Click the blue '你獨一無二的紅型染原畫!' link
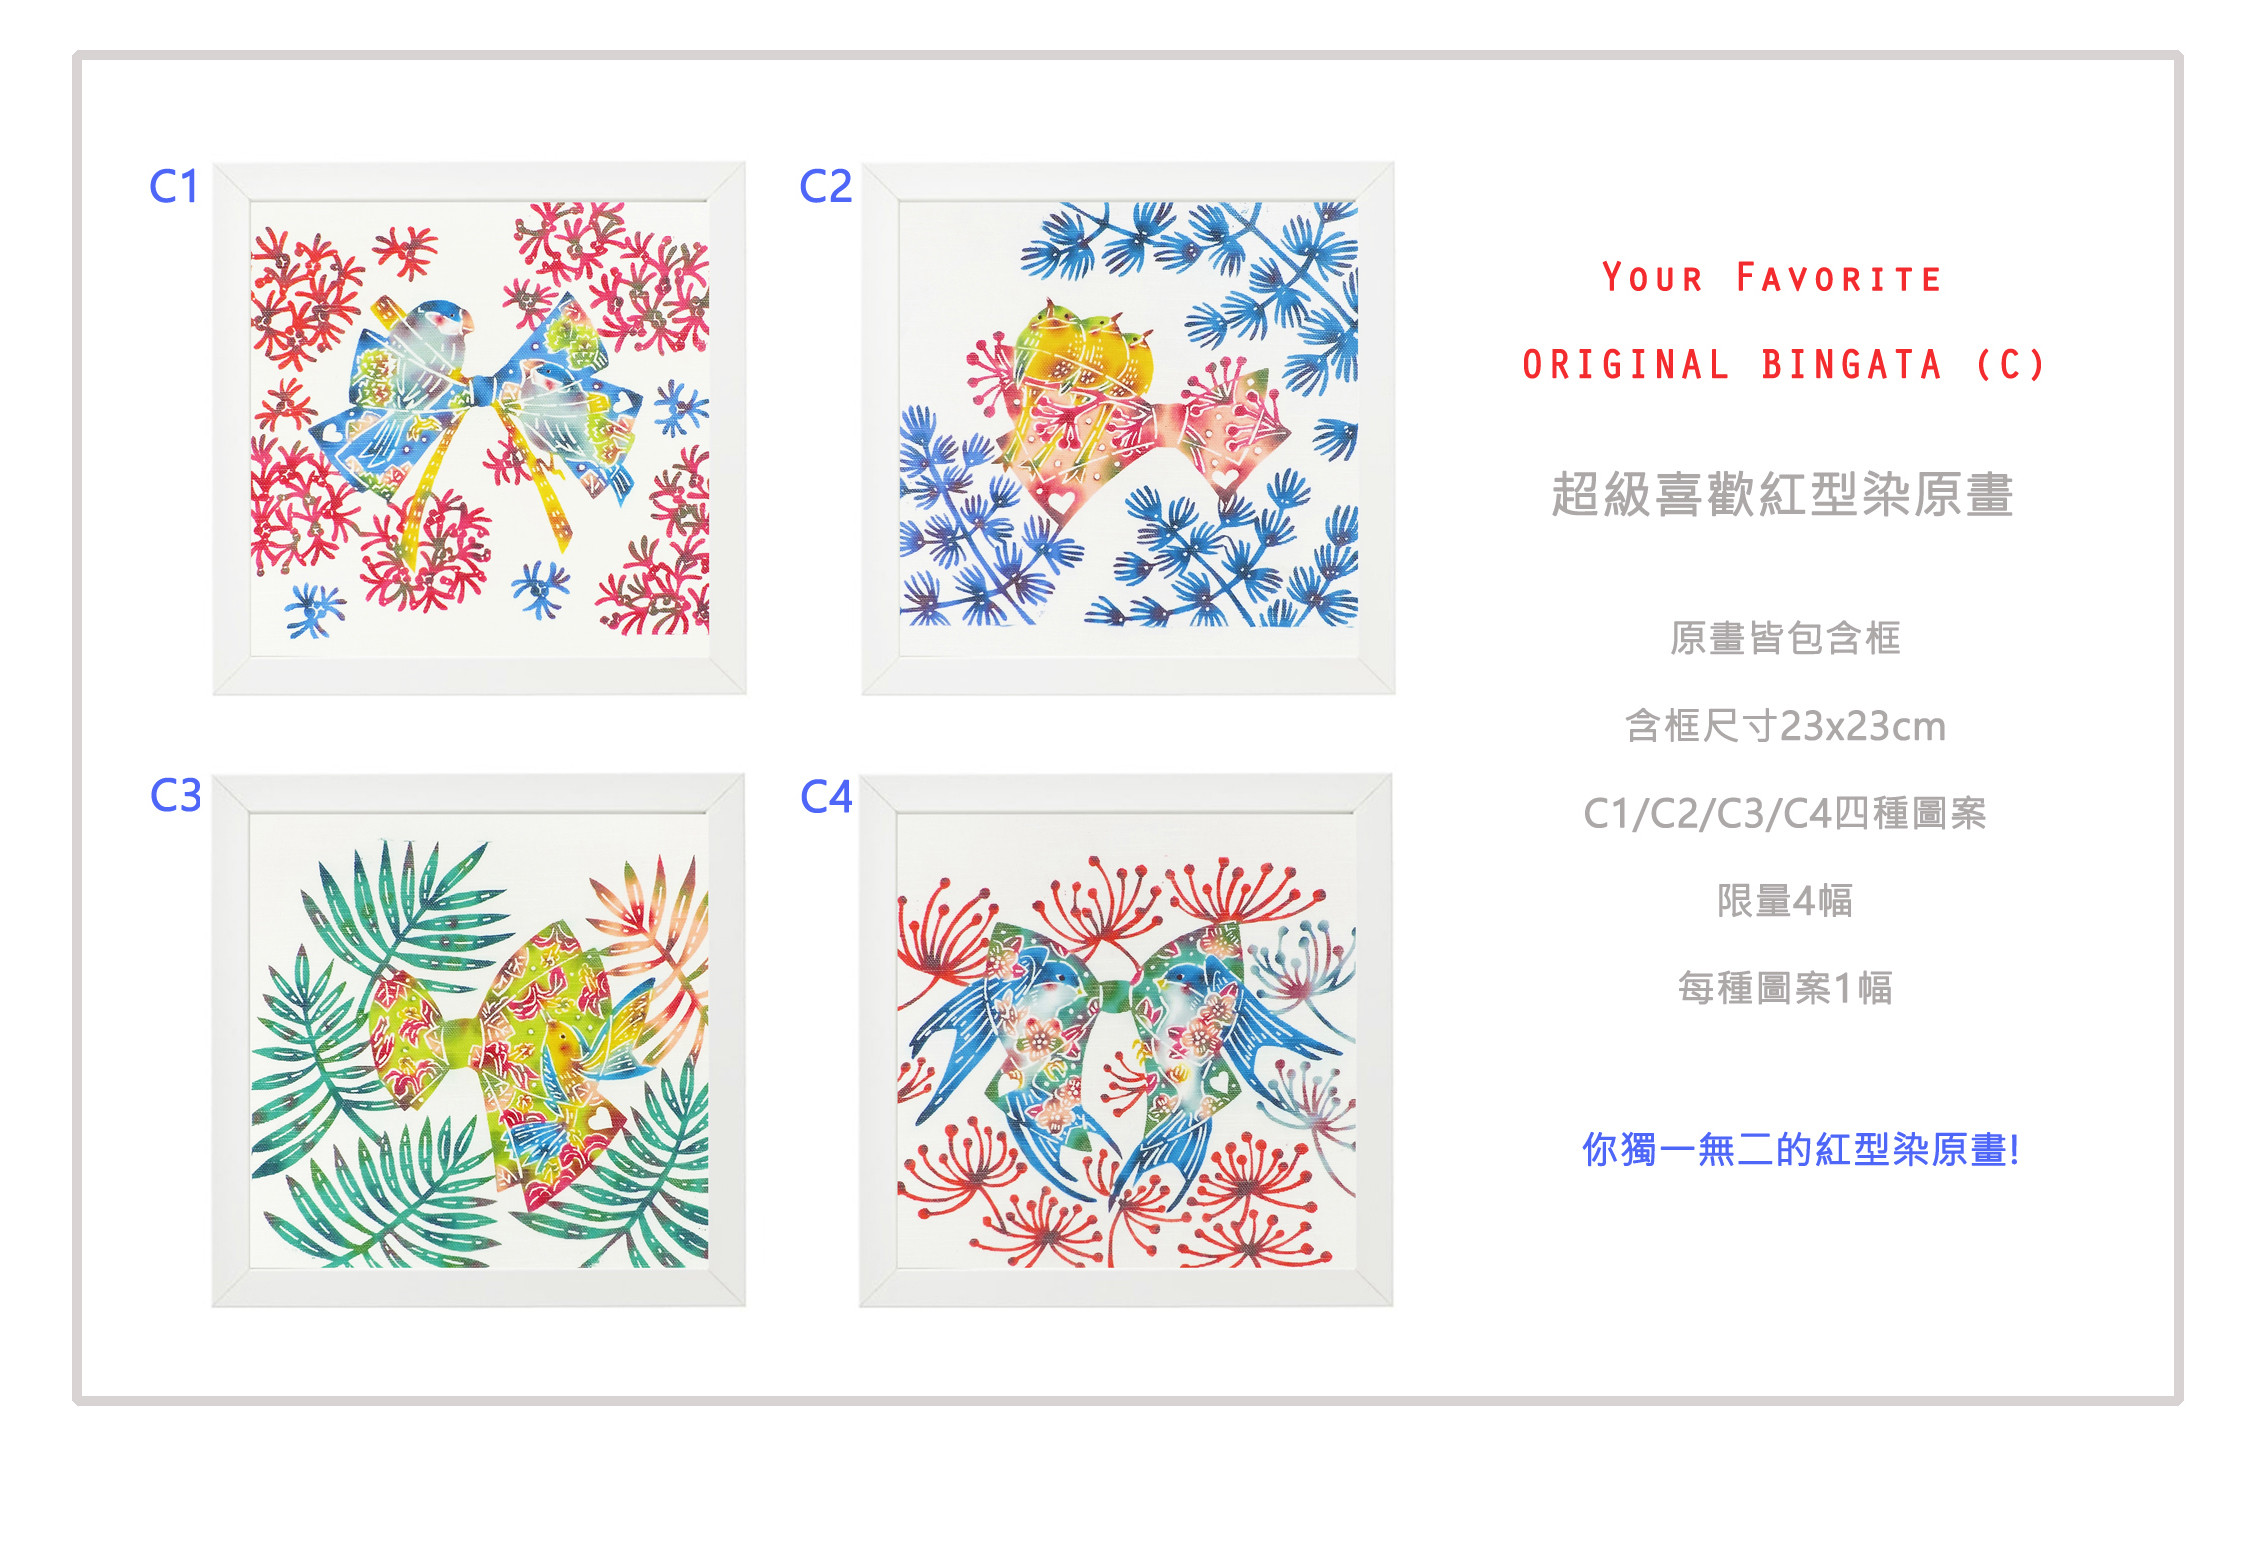This screenshot has width=2258, height=1568. (x=1801, y=1150)
